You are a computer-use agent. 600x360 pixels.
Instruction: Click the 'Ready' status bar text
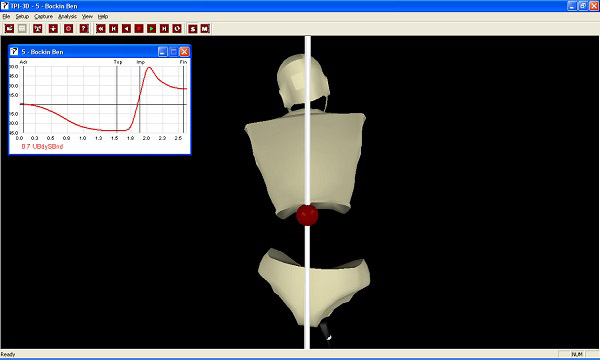[8, 354]
